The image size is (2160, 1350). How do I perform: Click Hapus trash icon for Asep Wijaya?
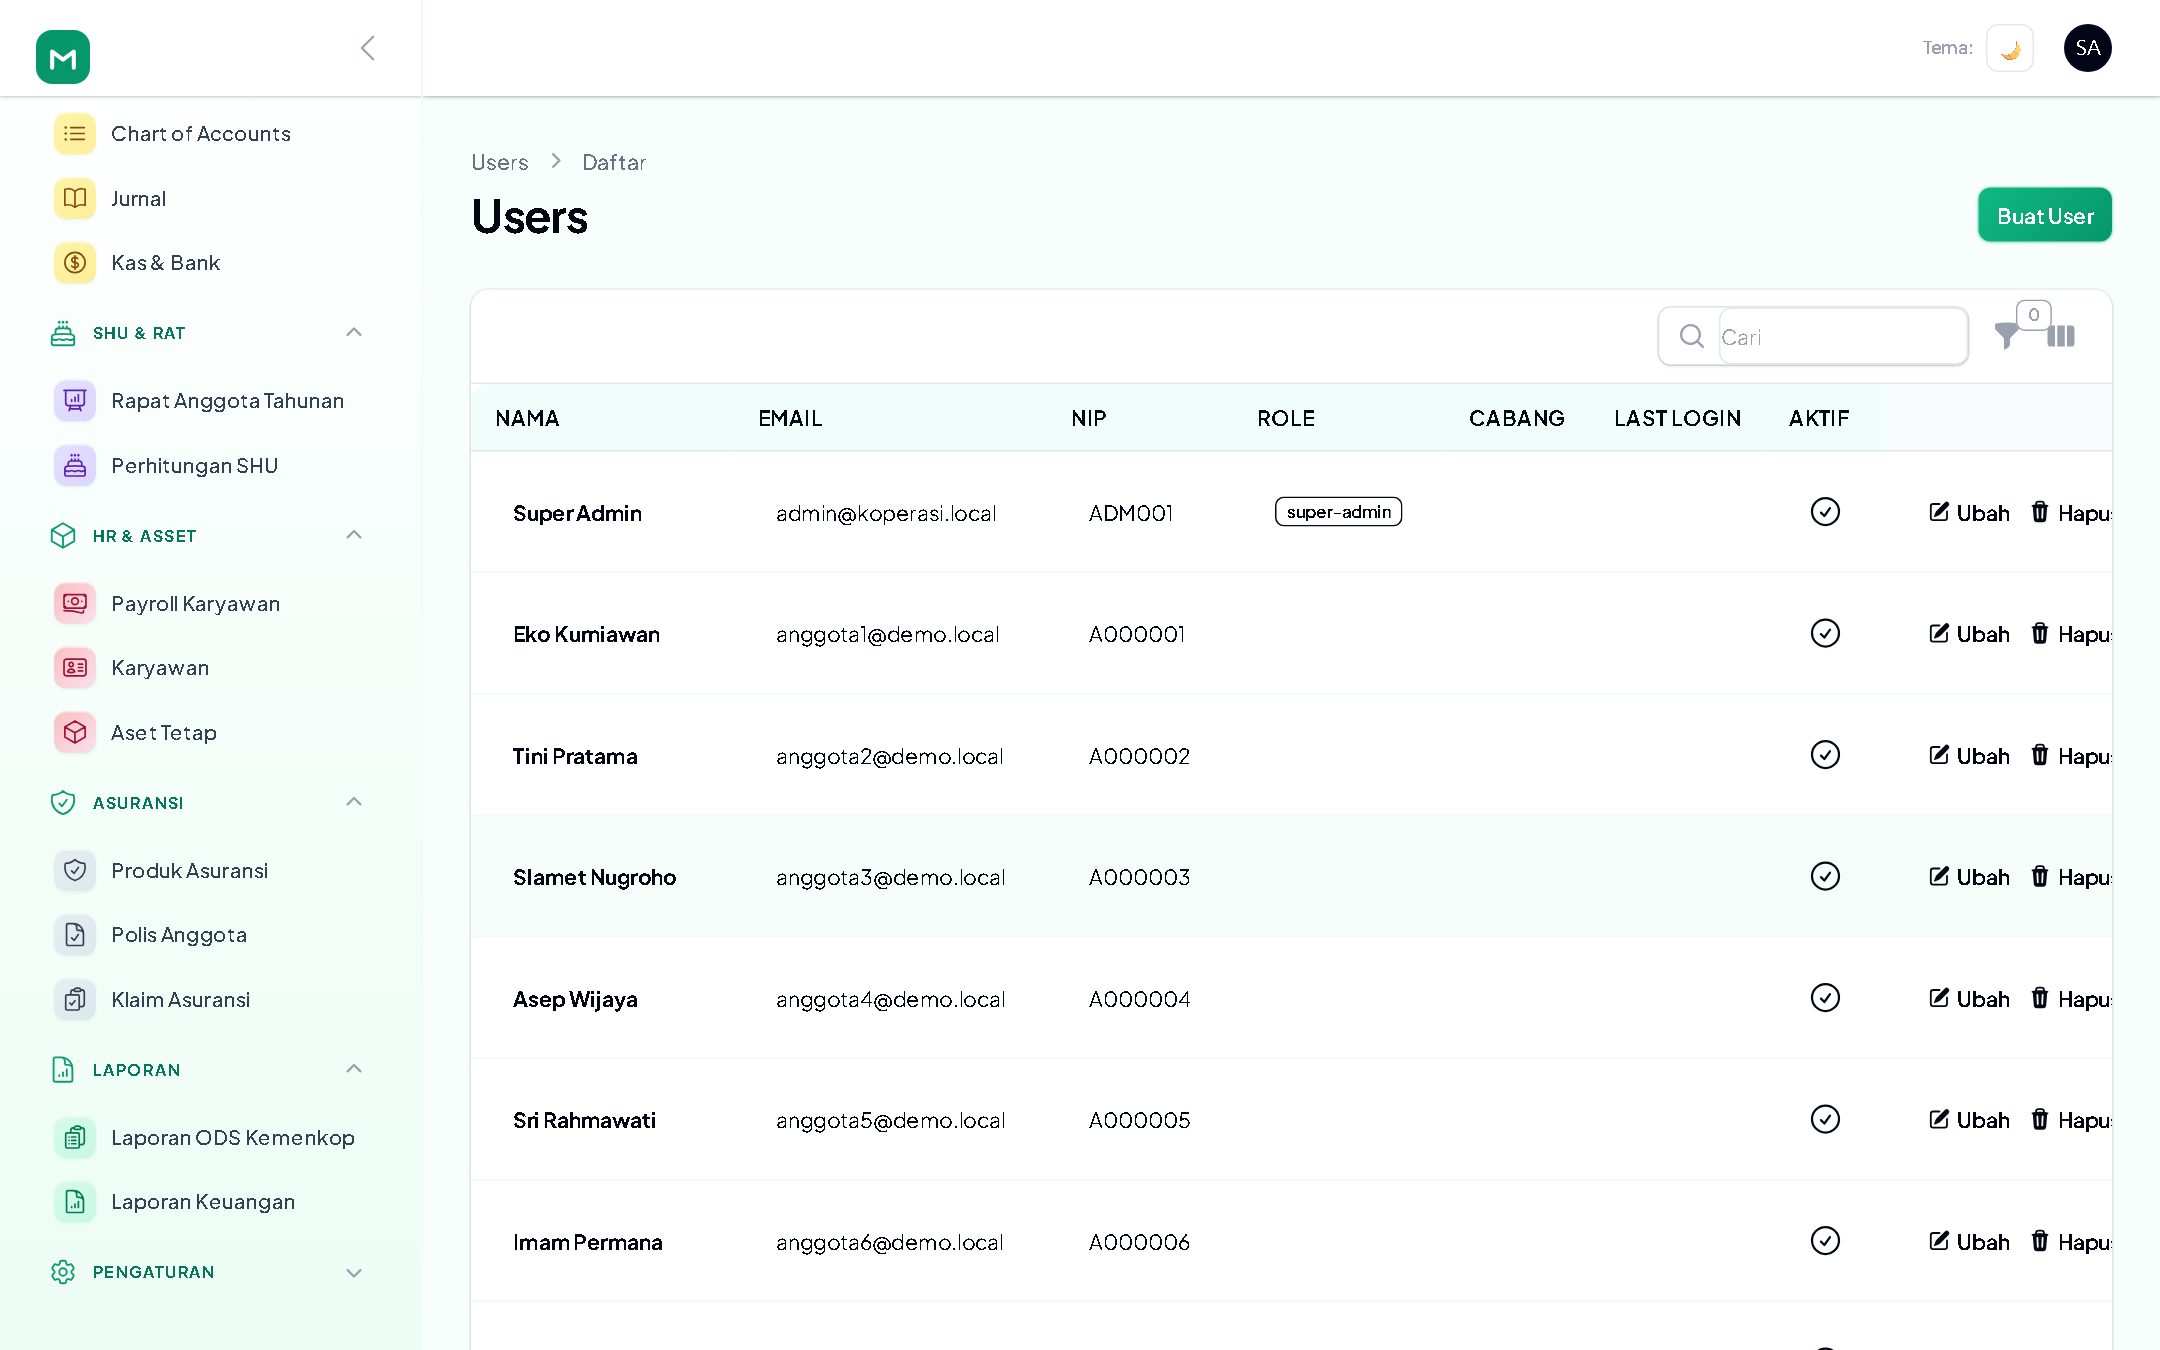coord(2040,998)
